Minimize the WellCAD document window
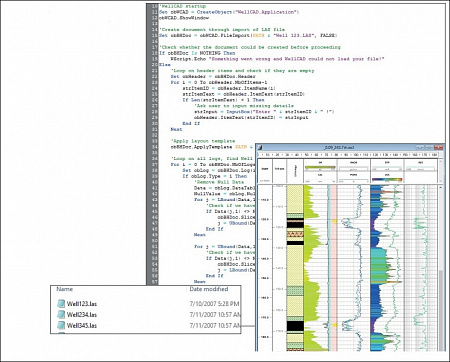Viewport: 450px width, 362px height. [x=420, y=147]
